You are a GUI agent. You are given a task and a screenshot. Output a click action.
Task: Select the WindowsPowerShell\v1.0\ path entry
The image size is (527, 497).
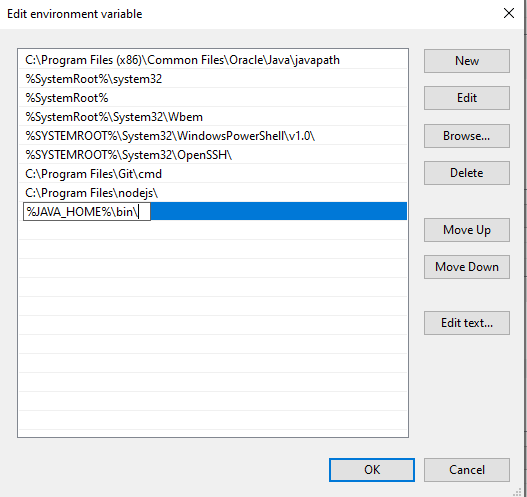[x=213, y=136]
